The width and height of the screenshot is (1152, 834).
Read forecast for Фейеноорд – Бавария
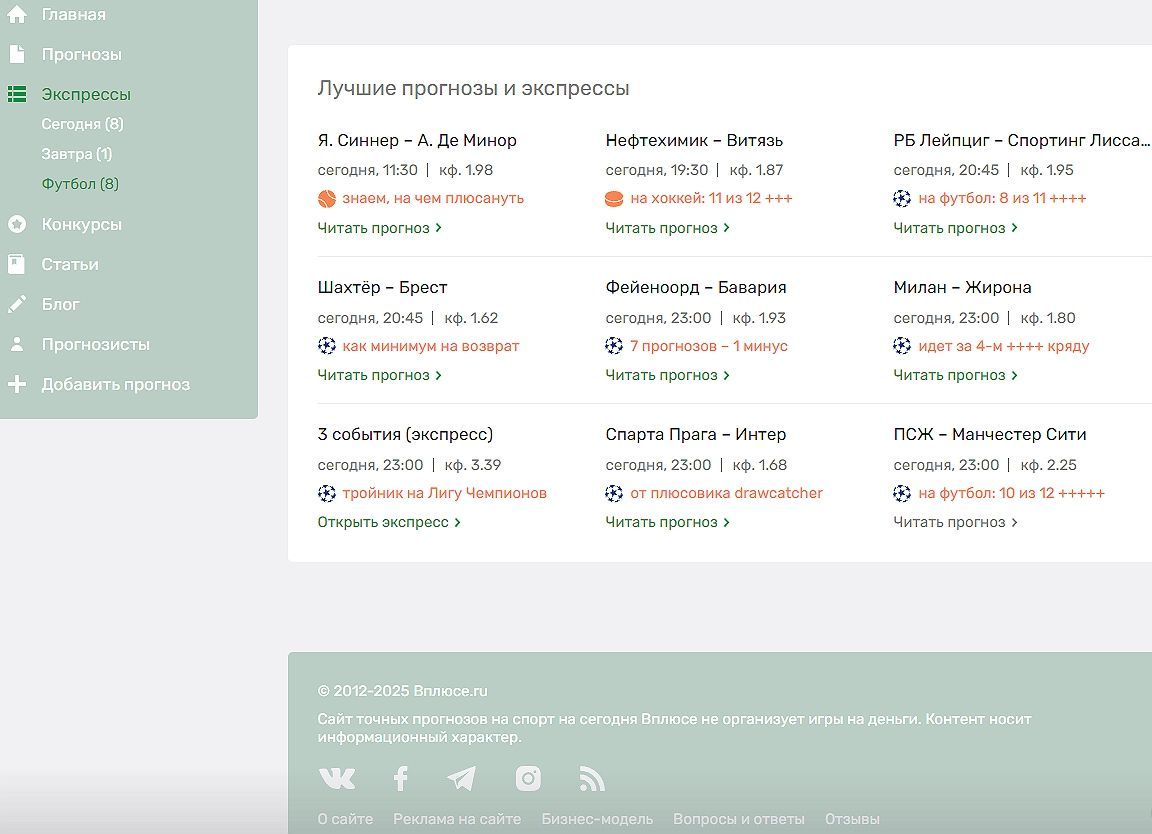668,375
